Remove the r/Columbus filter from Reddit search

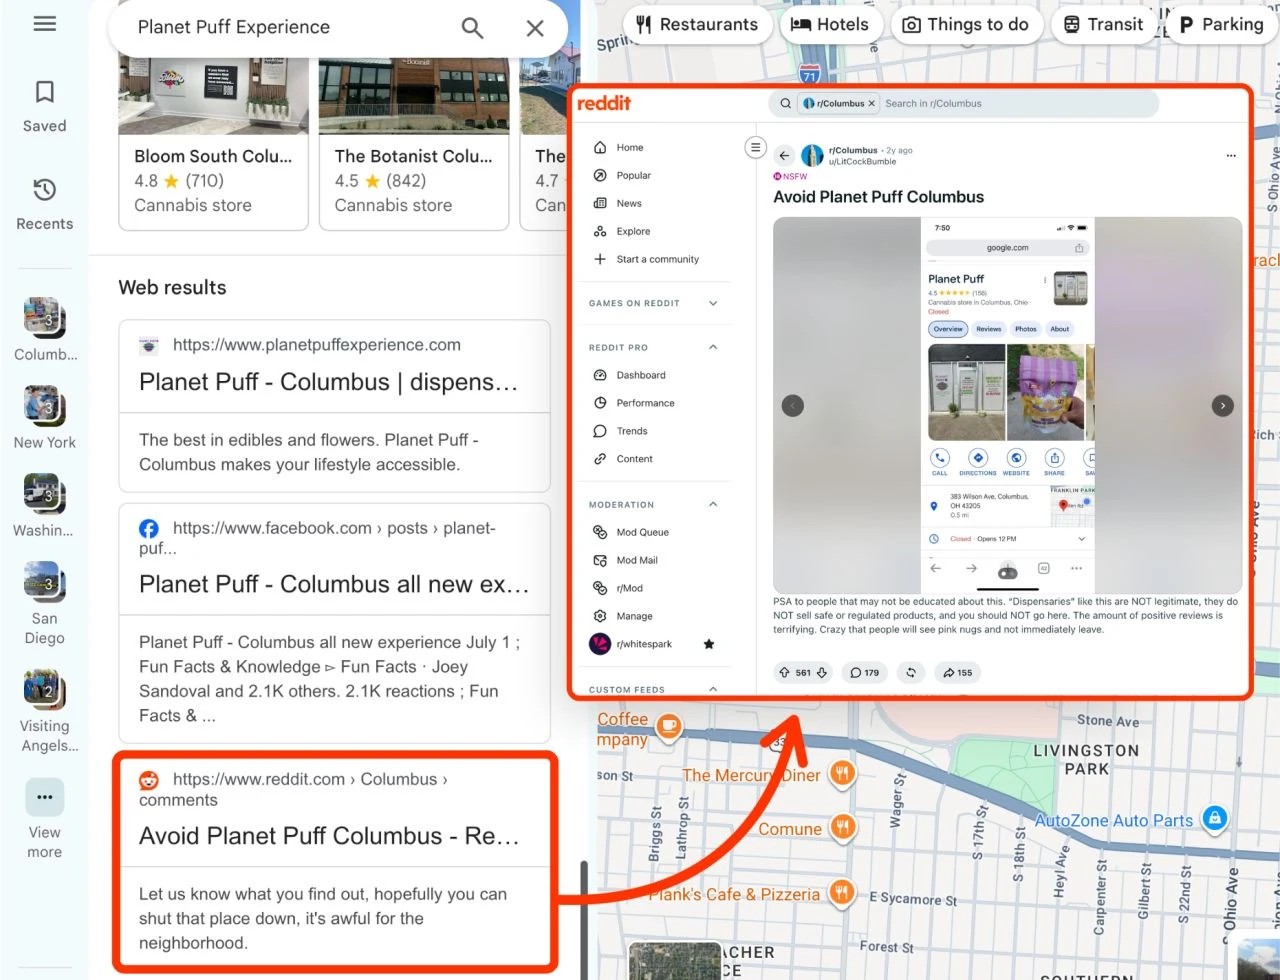[872, 103]
